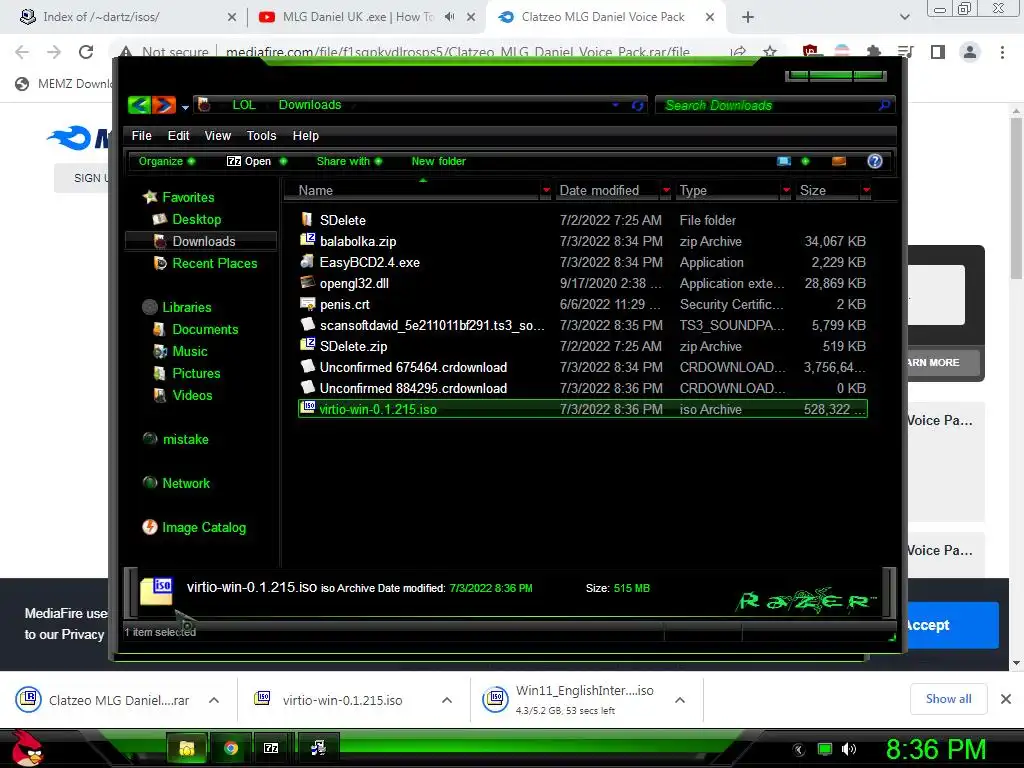Mute the YouTube tab audio icon
The height and width of the screenshot is (768, 1024).
tap(449, 17)
